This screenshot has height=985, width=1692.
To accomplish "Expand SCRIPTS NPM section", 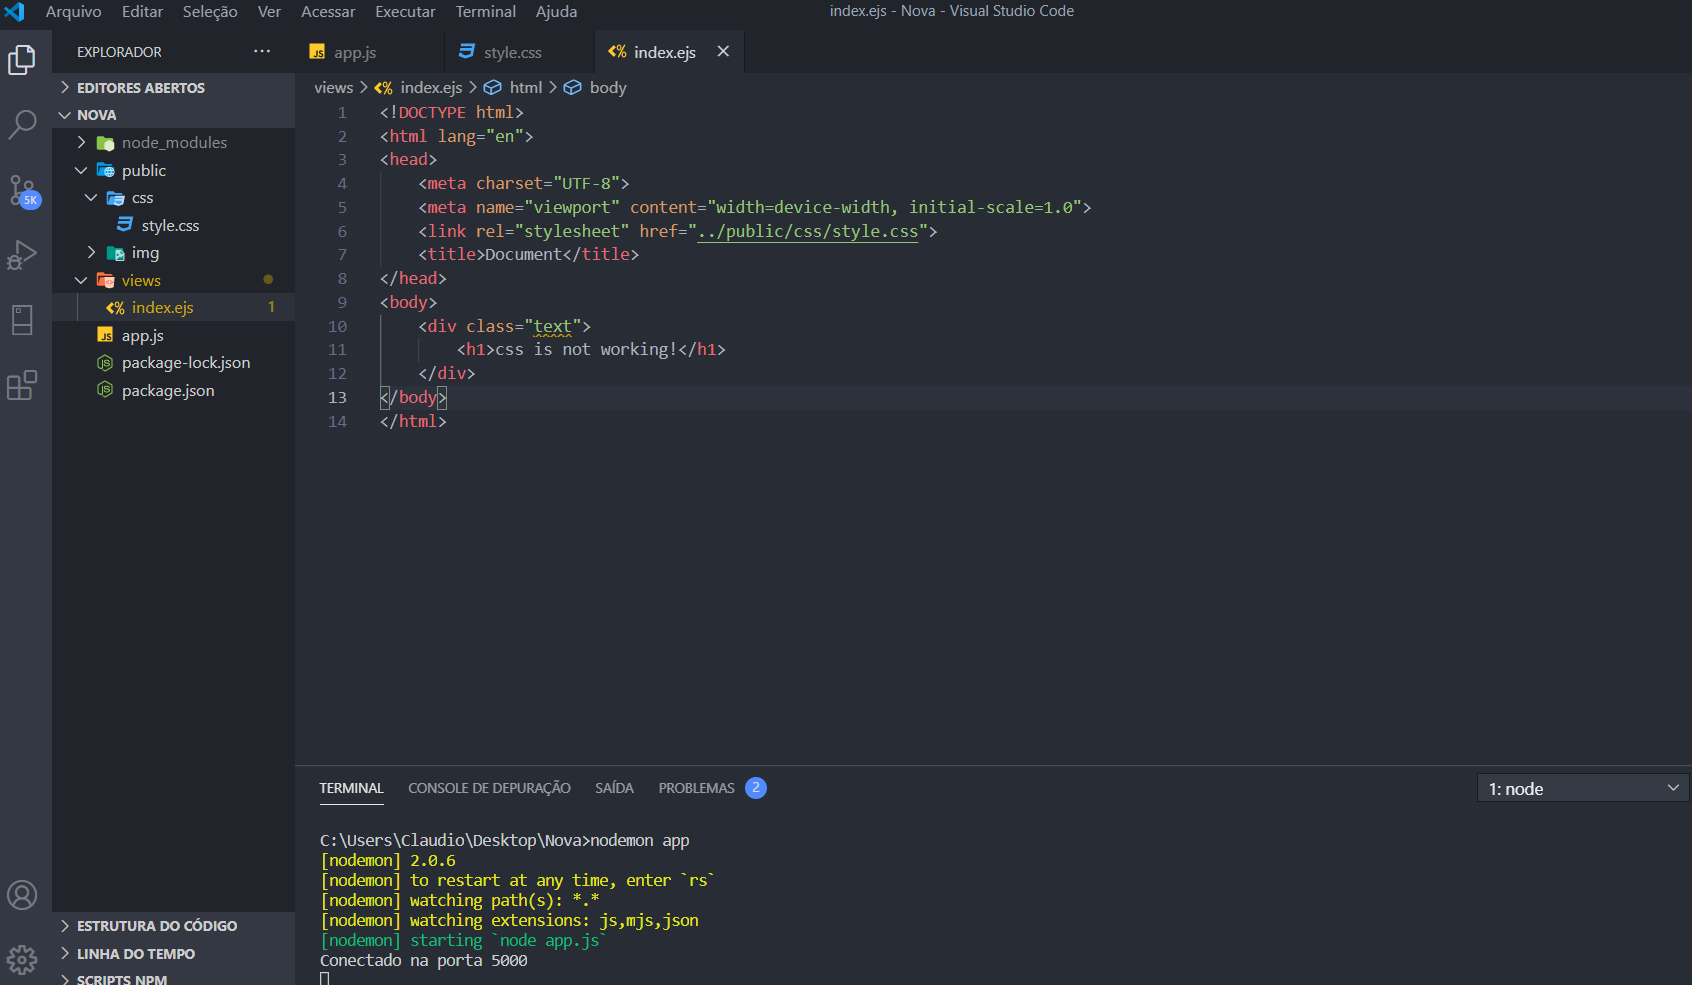I will pos(173,978).
